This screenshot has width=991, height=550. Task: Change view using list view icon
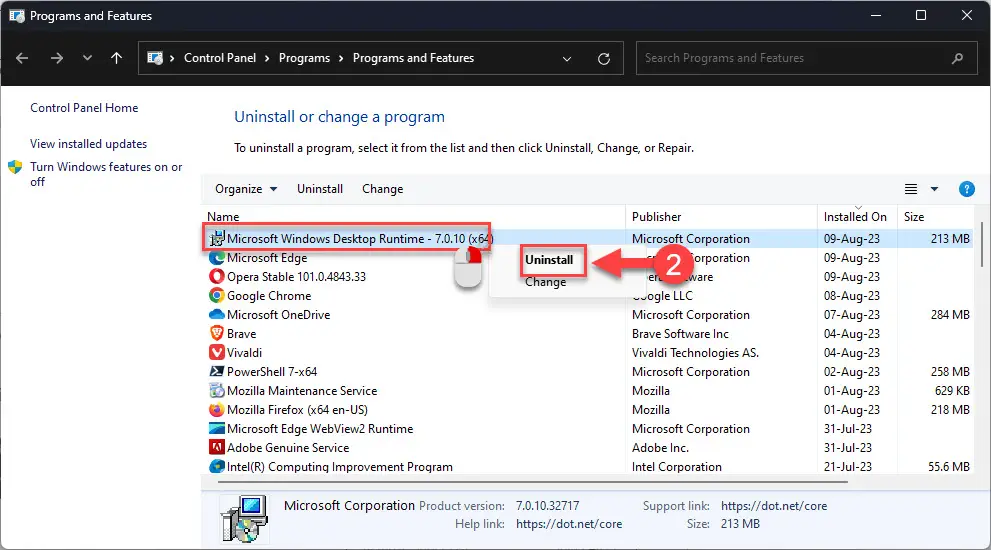pyautogui.click(x=911, y=189)
